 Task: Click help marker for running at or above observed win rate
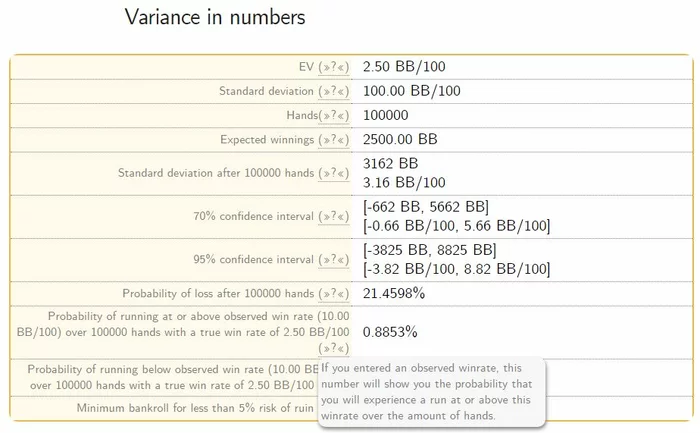point(333,348)
